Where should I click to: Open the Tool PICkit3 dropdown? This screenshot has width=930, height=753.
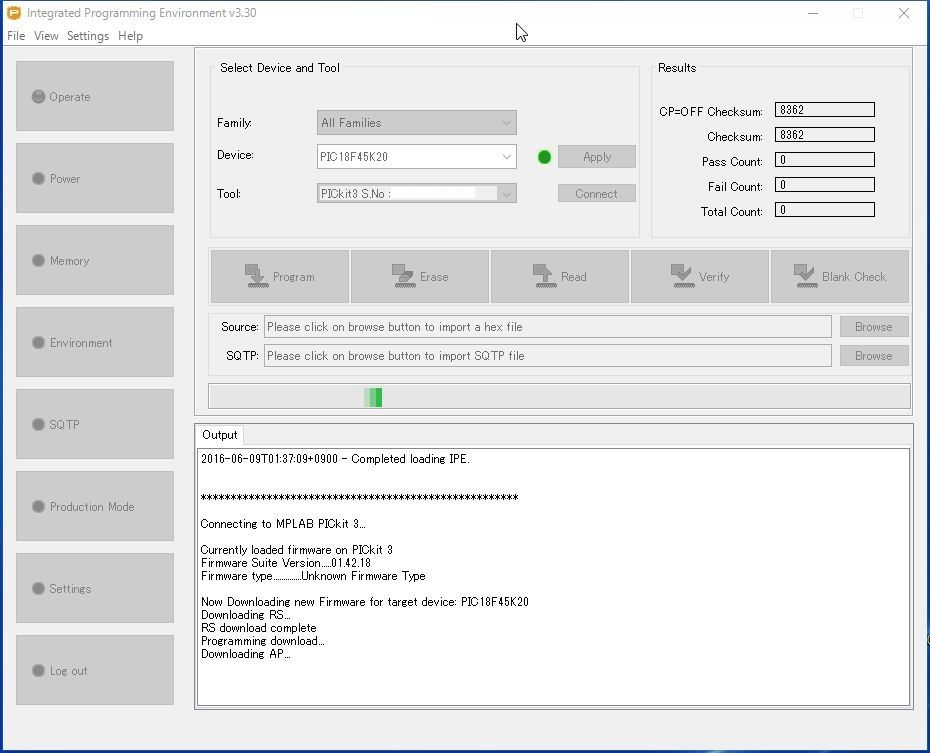pyautogui.click(x=416, y=193)
